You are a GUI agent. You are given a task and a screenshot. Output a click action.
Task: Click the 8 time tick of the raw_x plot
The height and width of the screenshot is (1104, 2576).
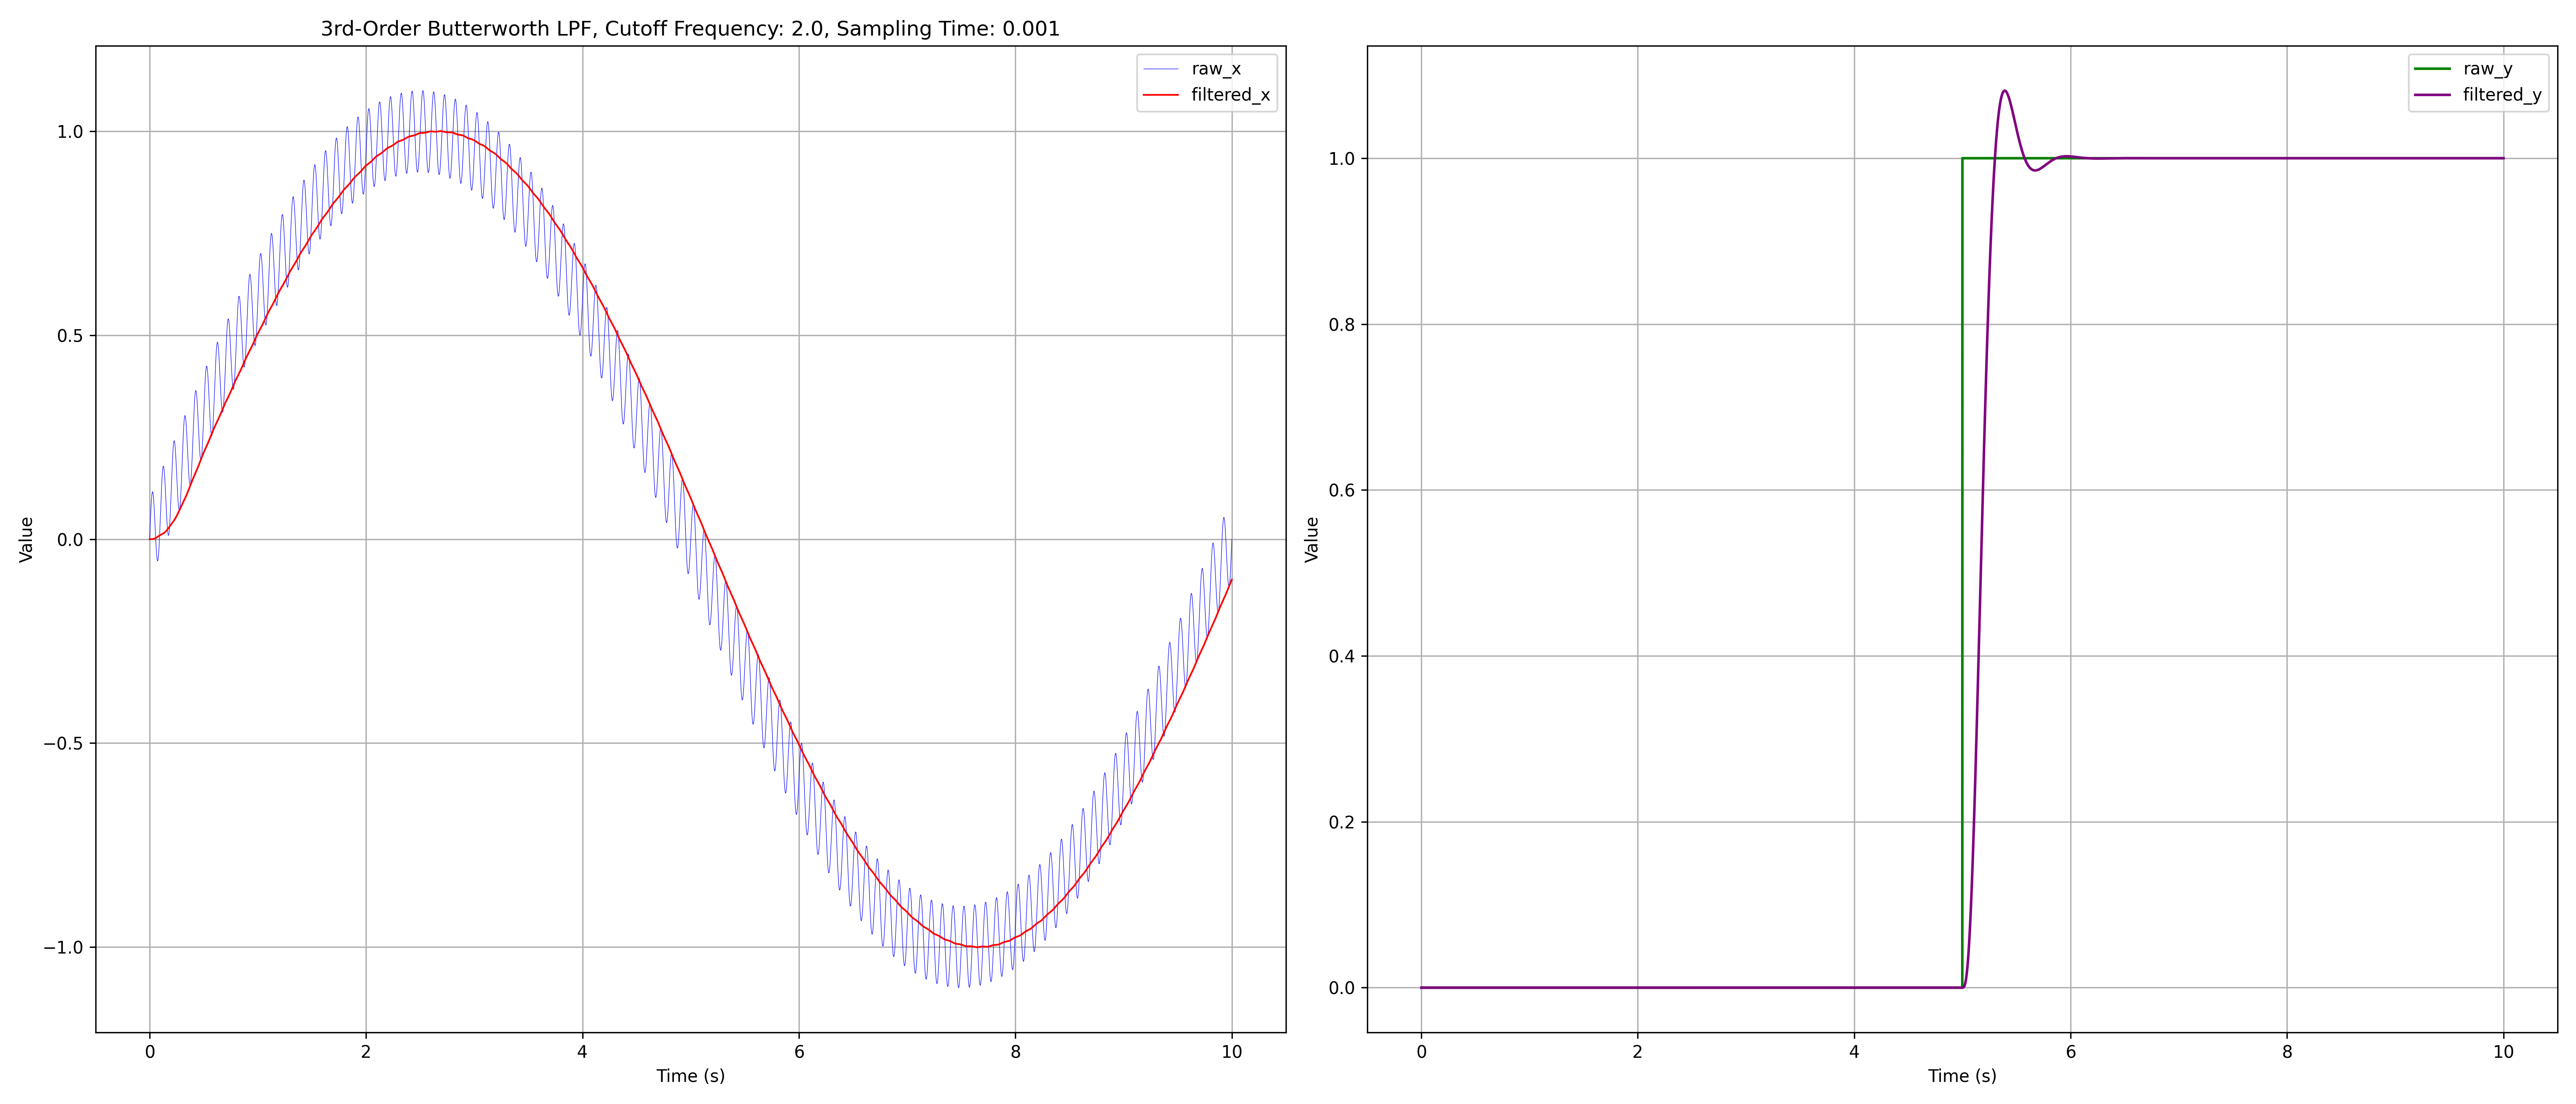(1015, 1052)
